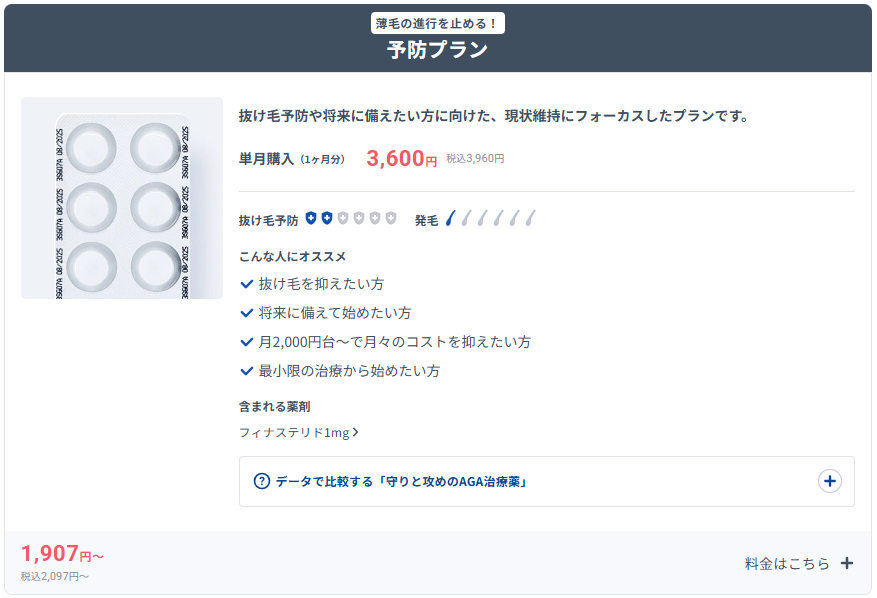This screenshot has height=598, width=877.
Task: Click the chevron arrow after フィナステリド1mg
Action: pos(356,433)
